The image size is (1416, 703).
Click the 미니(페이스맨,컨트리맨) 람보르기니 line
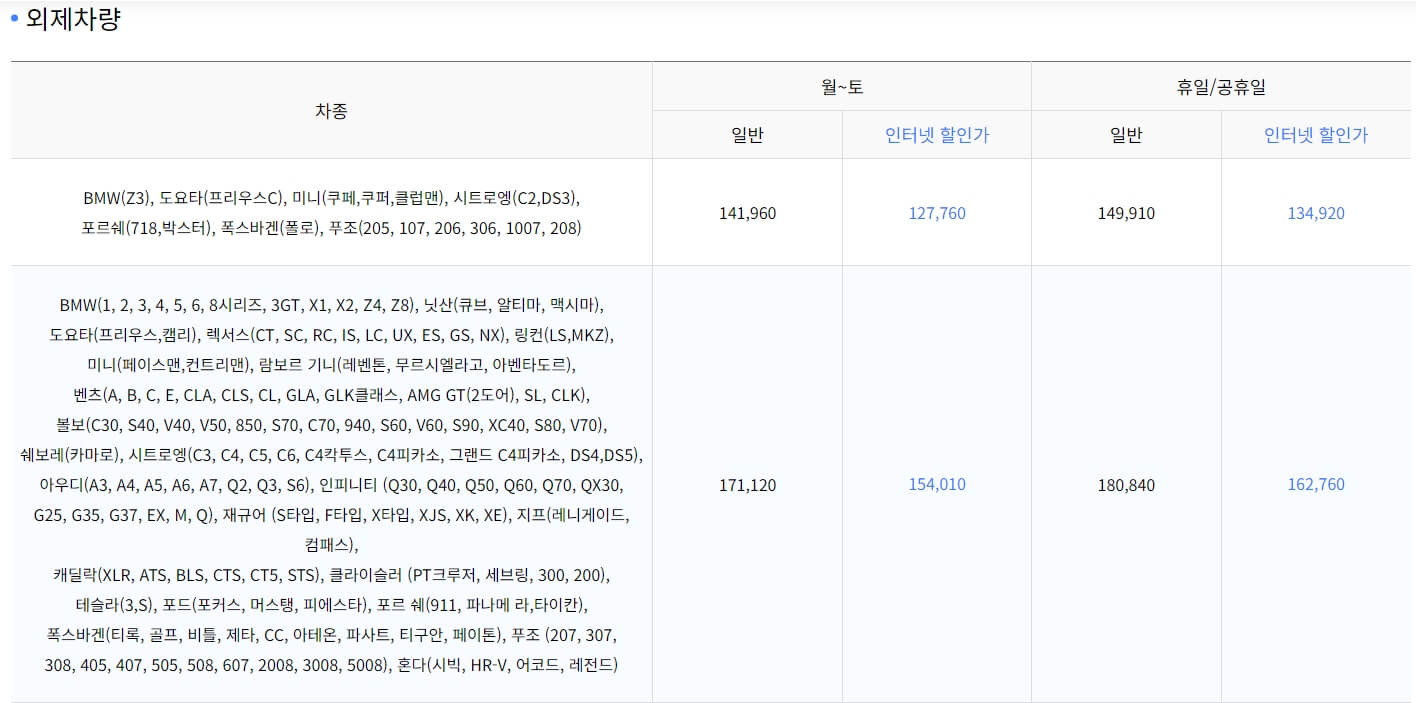point(331,364)
